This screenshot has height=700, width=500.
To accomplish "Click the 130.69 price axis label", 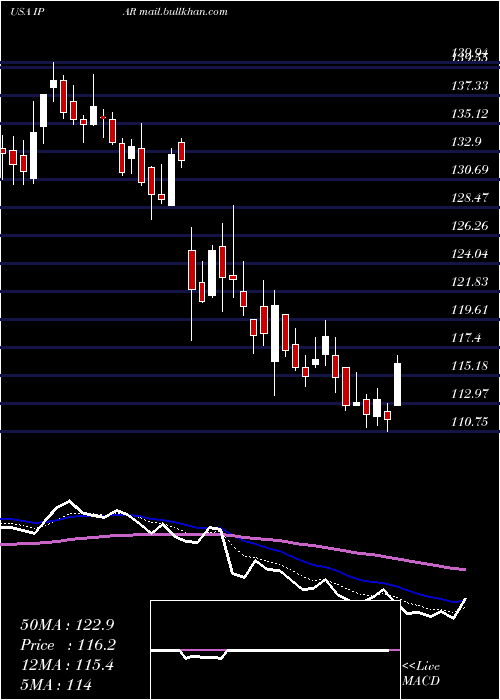I will tap(469, 170).
